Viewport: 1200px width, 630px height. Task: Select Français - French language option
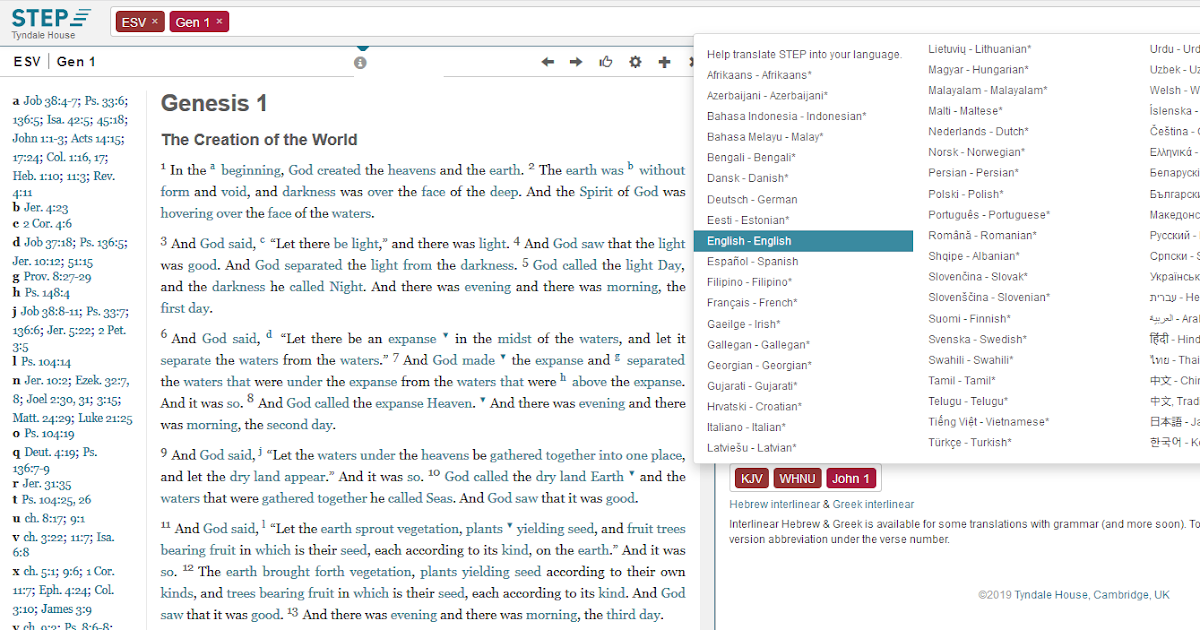click(x=753, y=302)
